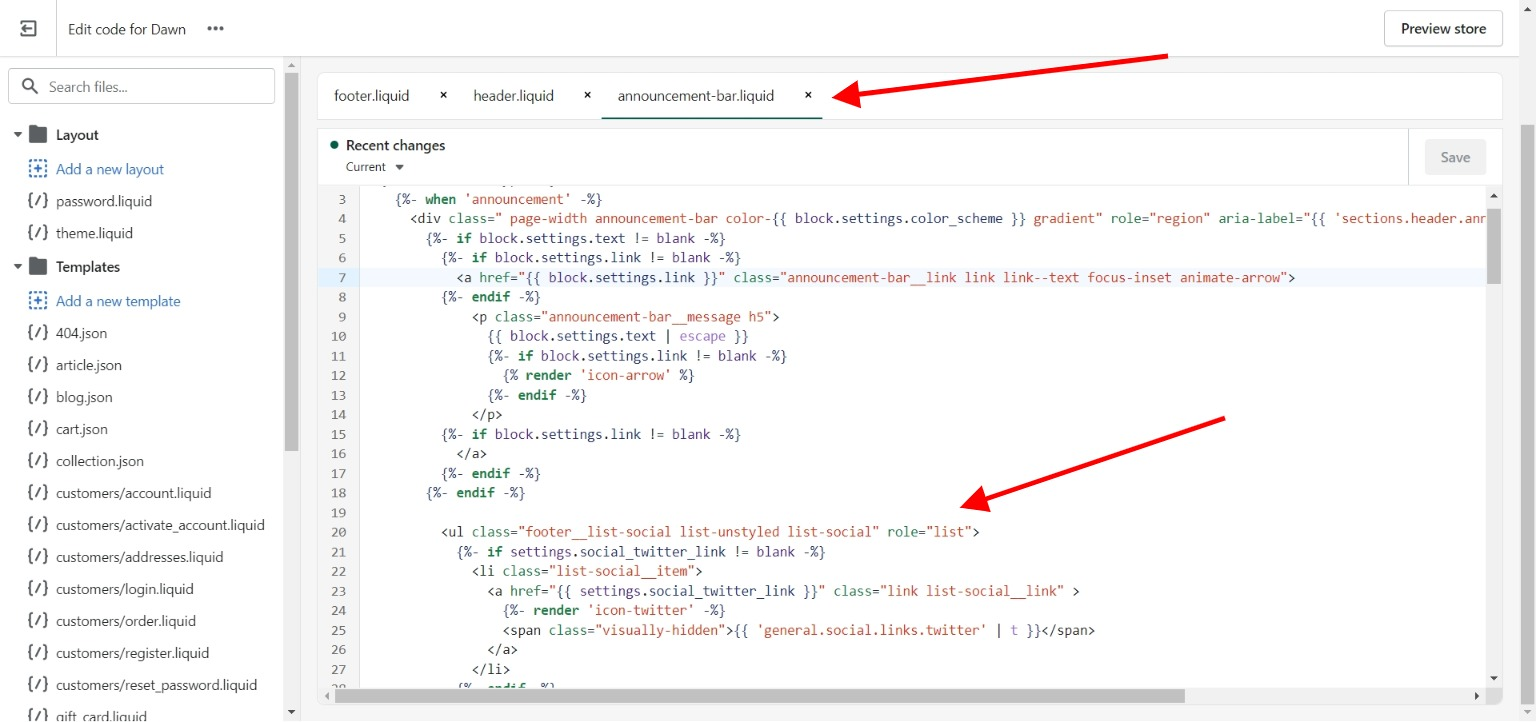Viewport: 1536px width, 722px height.
Task: Click the Preview store button
Action: [1442, 29]
